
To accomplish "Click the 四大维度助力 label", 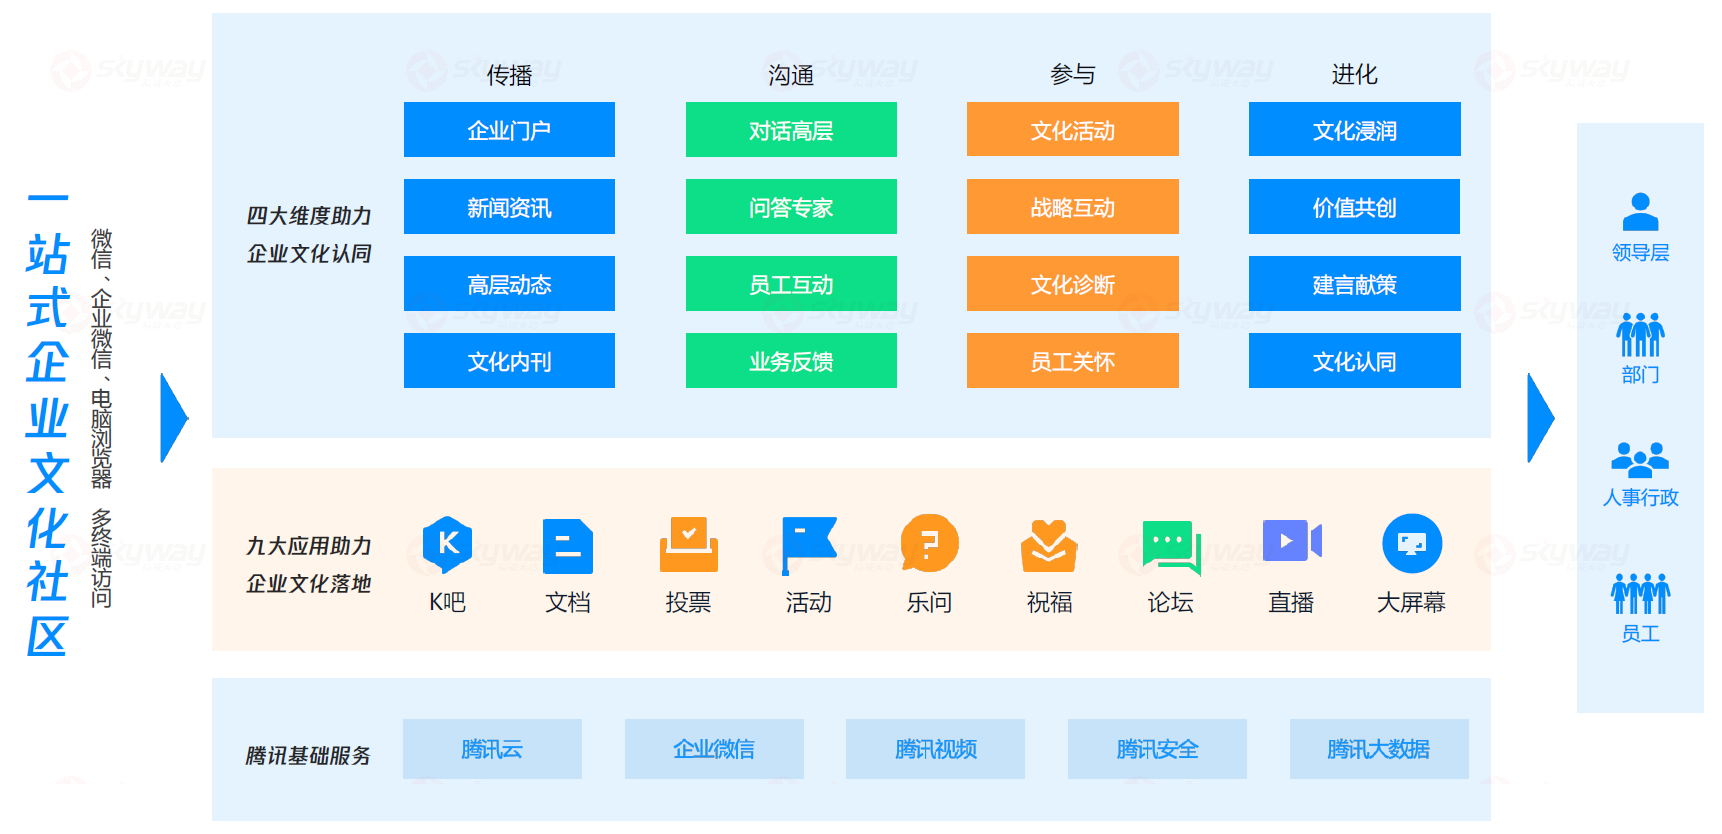I will coord(309,216).
